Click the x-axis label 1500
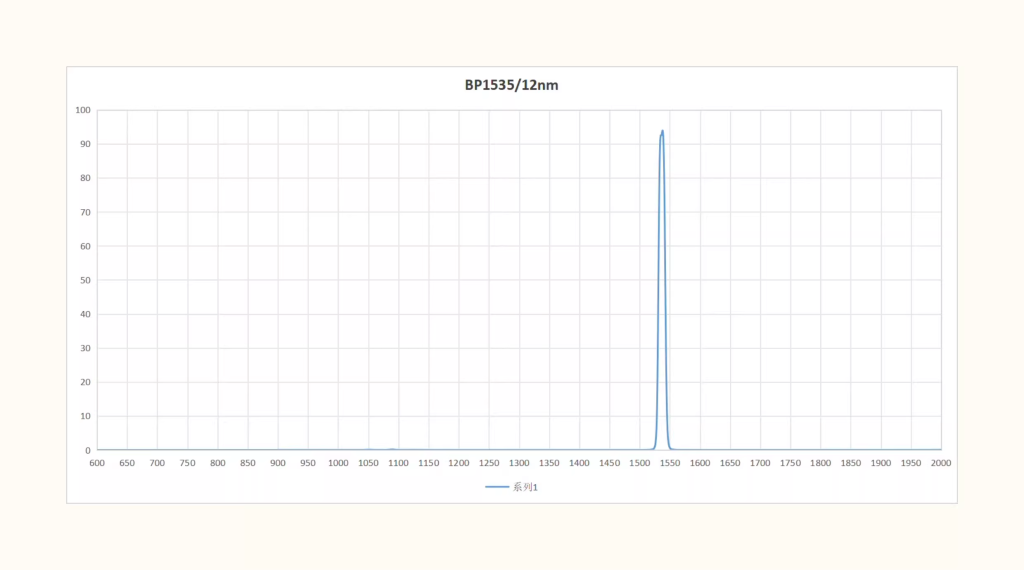The height and width of the screenshot is (570, 1024). click(639, 463)
